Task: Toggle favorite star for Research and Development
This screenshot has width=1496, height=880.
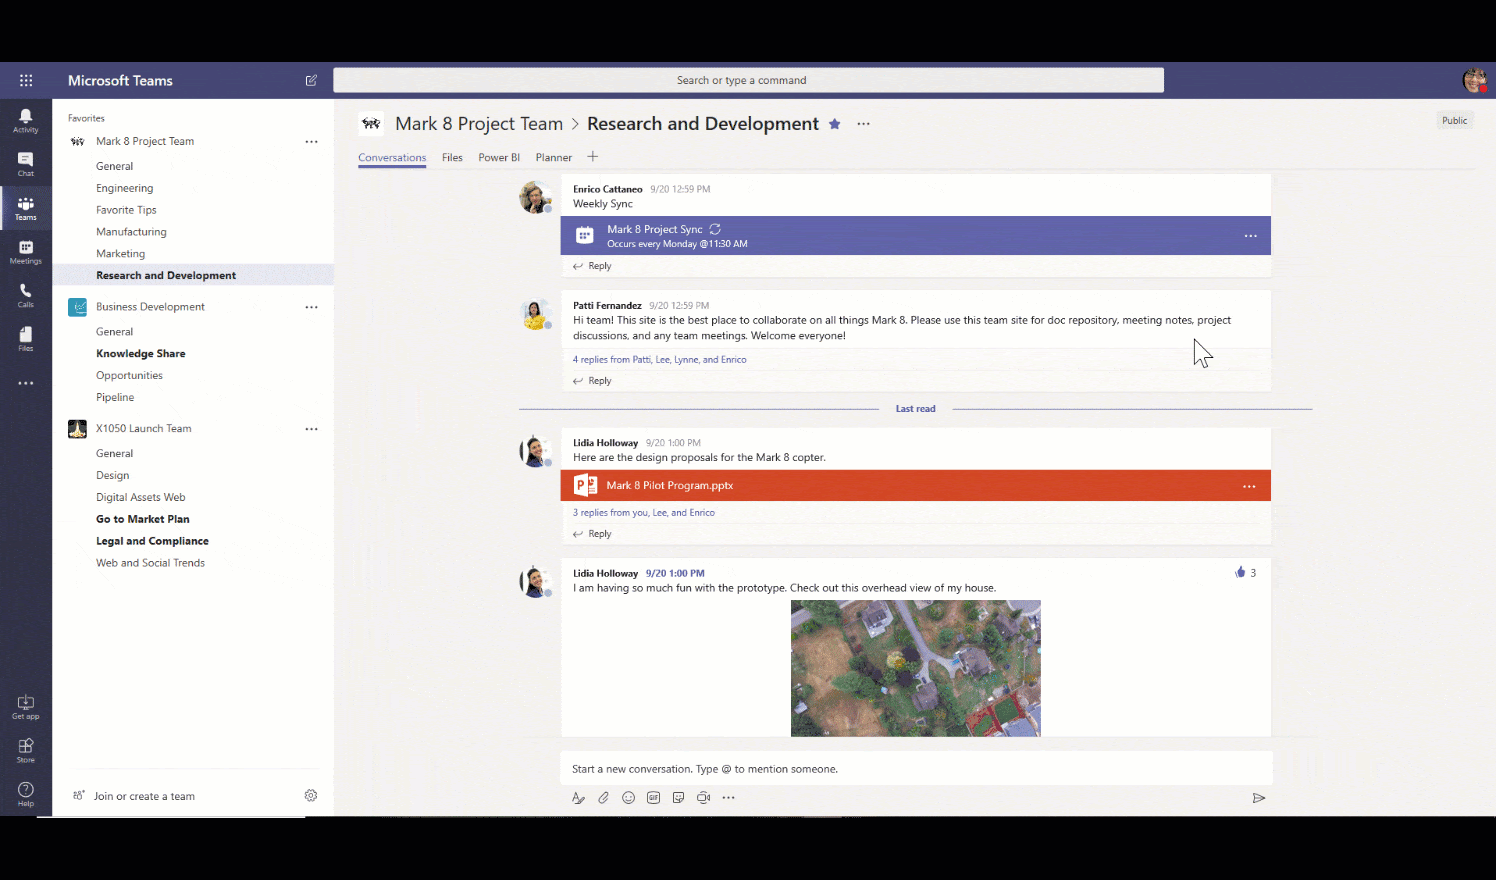Action: [x=835, y=124]
